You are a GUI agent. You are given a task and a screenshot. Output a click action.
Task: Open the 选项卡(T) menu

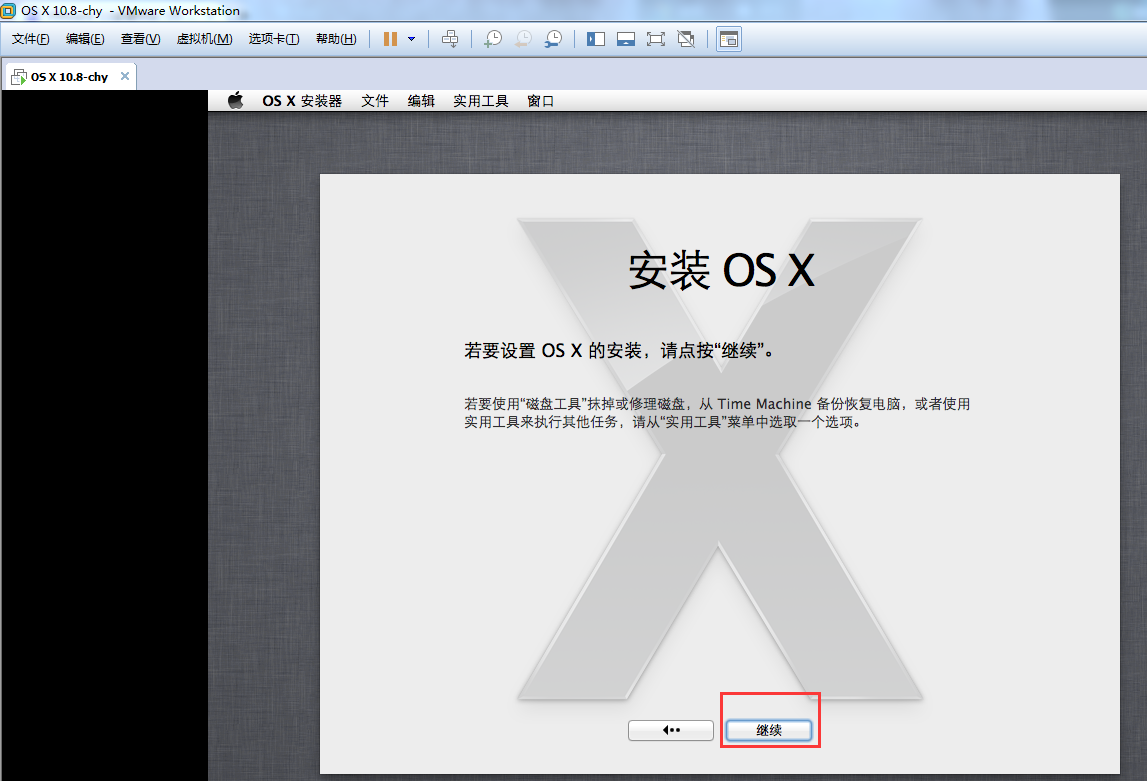[273, 39]
